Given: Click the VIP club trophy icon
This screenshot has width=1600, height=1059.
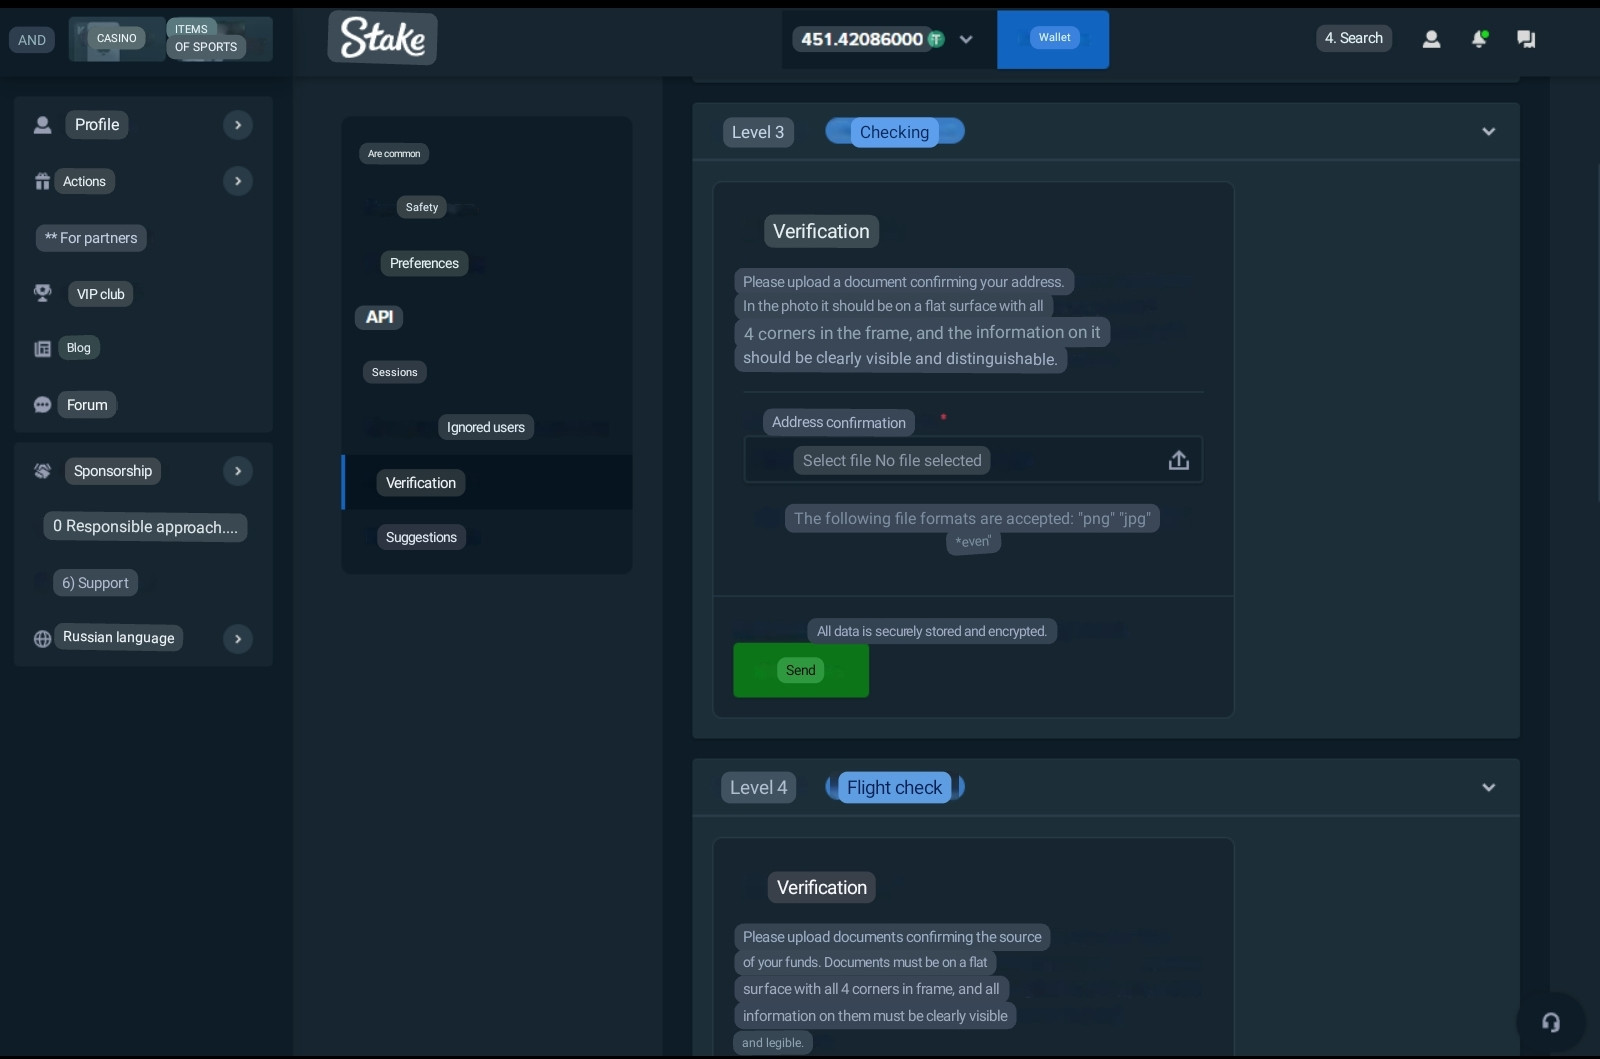Looking at the screenshot, I should pyautogui.click(x=42, y=293).
